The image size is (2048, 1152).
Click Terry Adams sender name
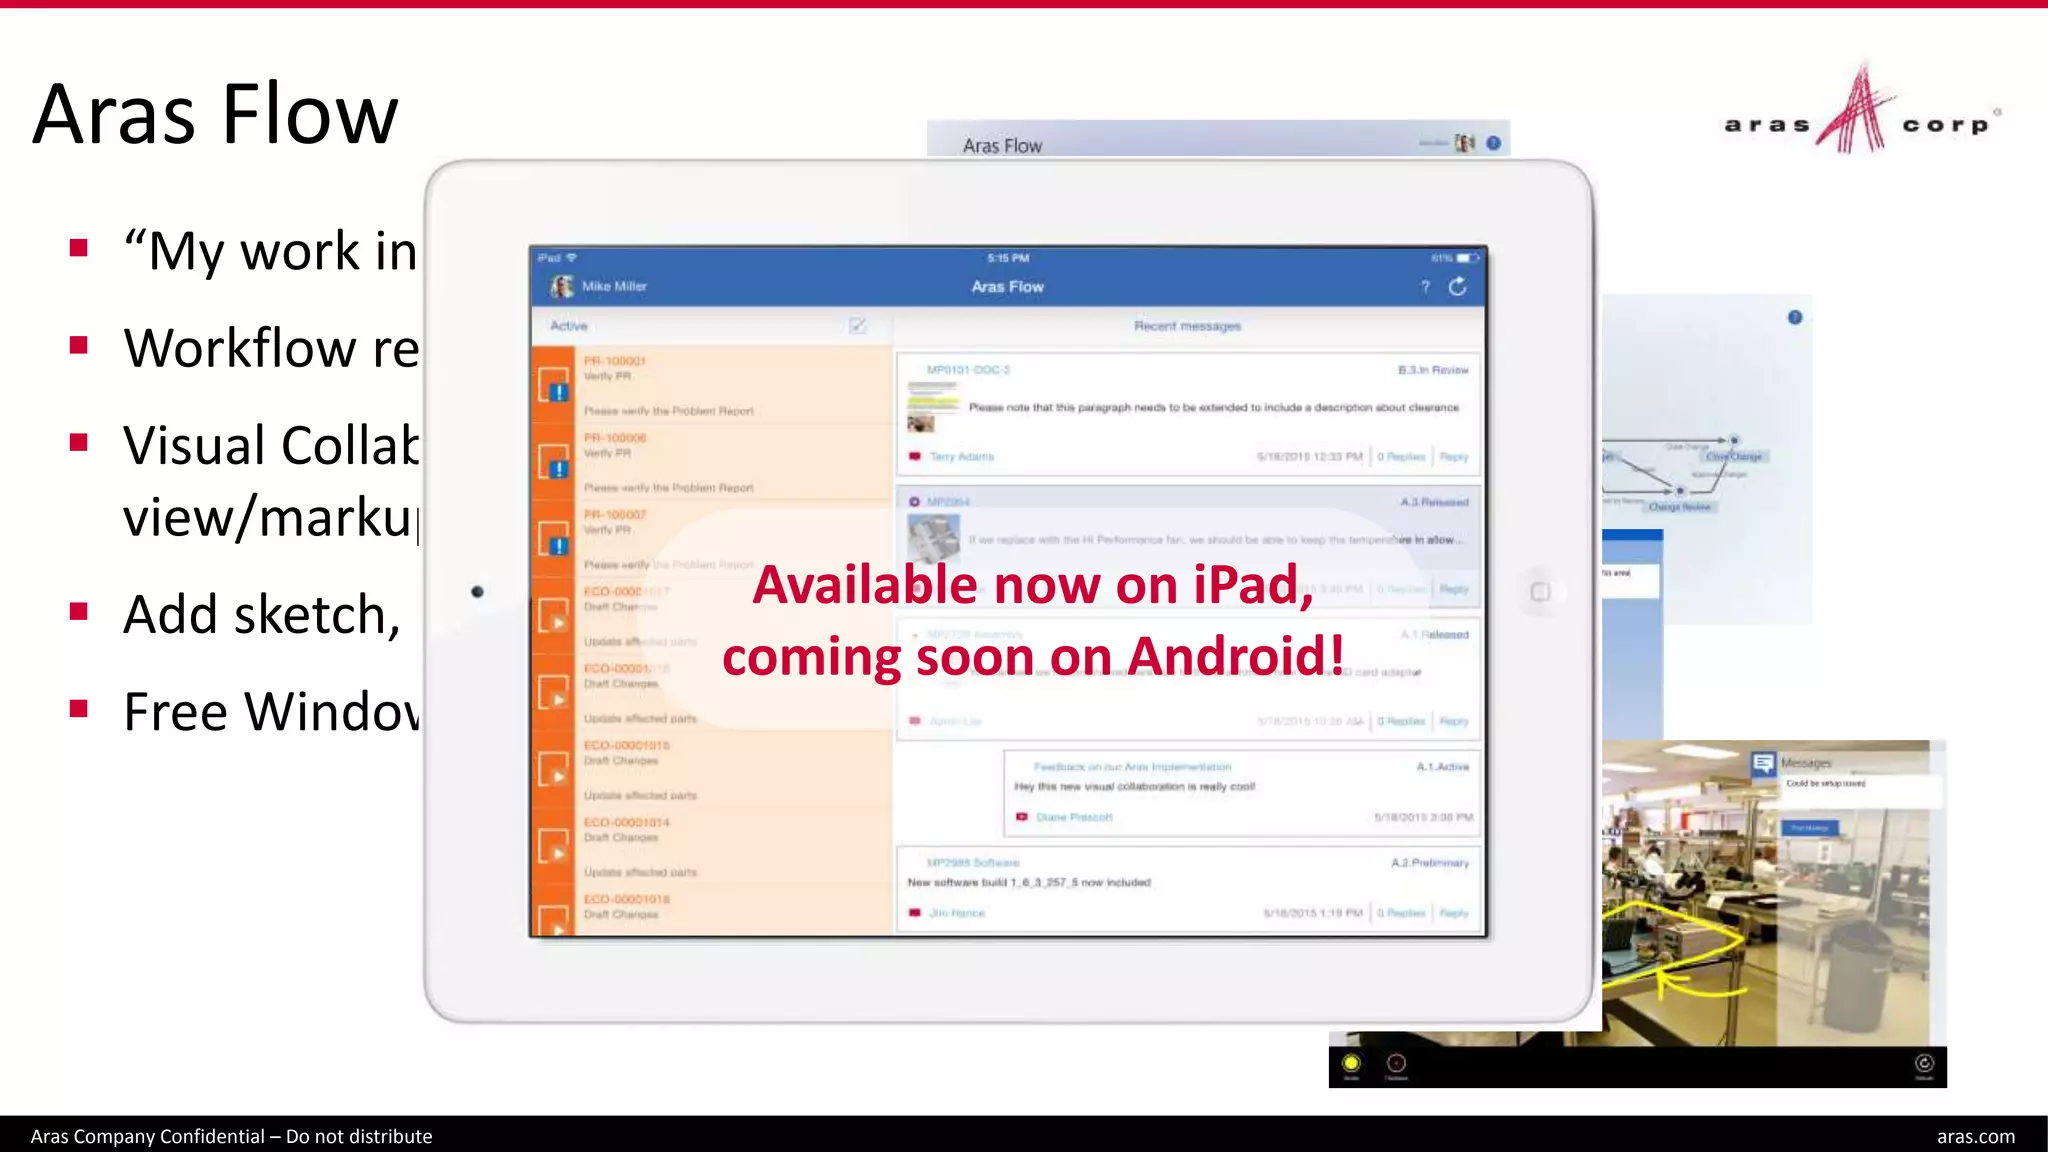coord(962,457)
